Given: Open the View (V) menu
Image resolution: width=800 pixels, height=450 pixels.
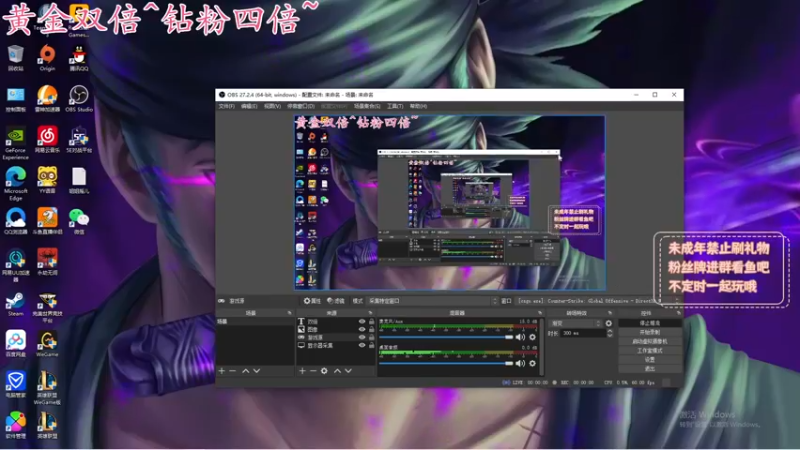Looking at the screenshot, I should click(x=272, y=106).
